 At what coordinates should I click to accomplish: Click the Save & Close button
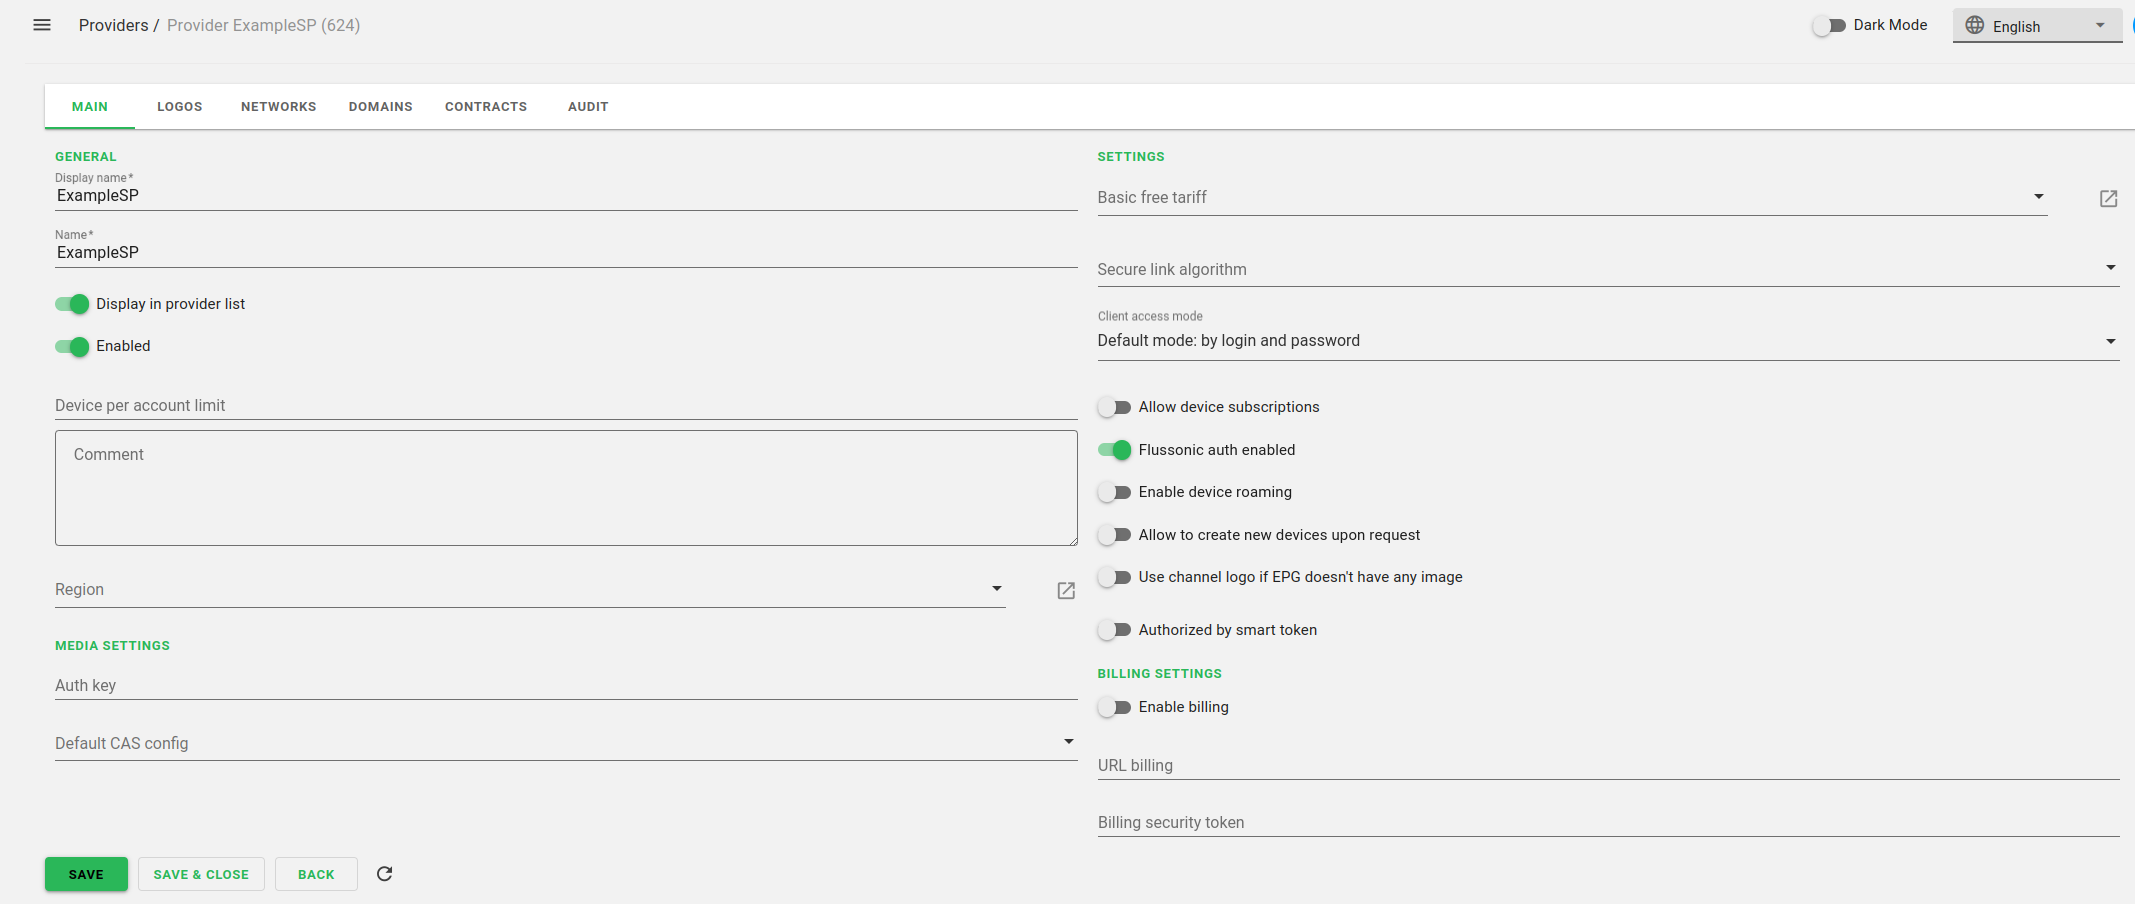coord(201,874)
